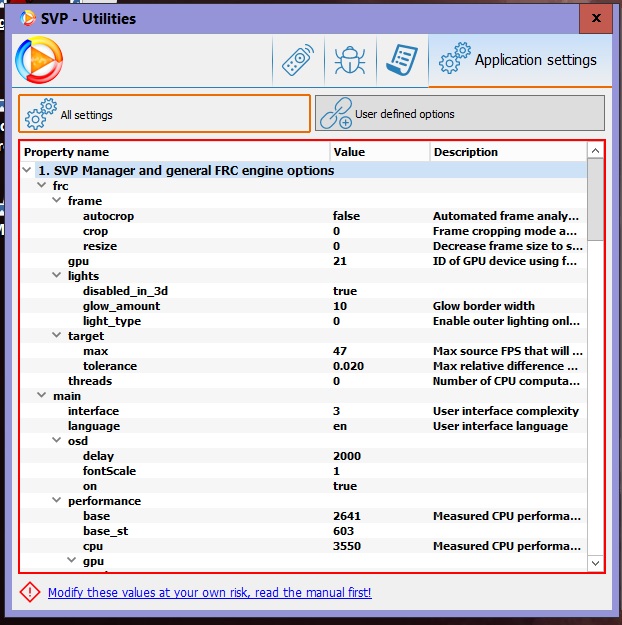Collapse the osd tree node

pyautogui.click(x=57, y=440)
